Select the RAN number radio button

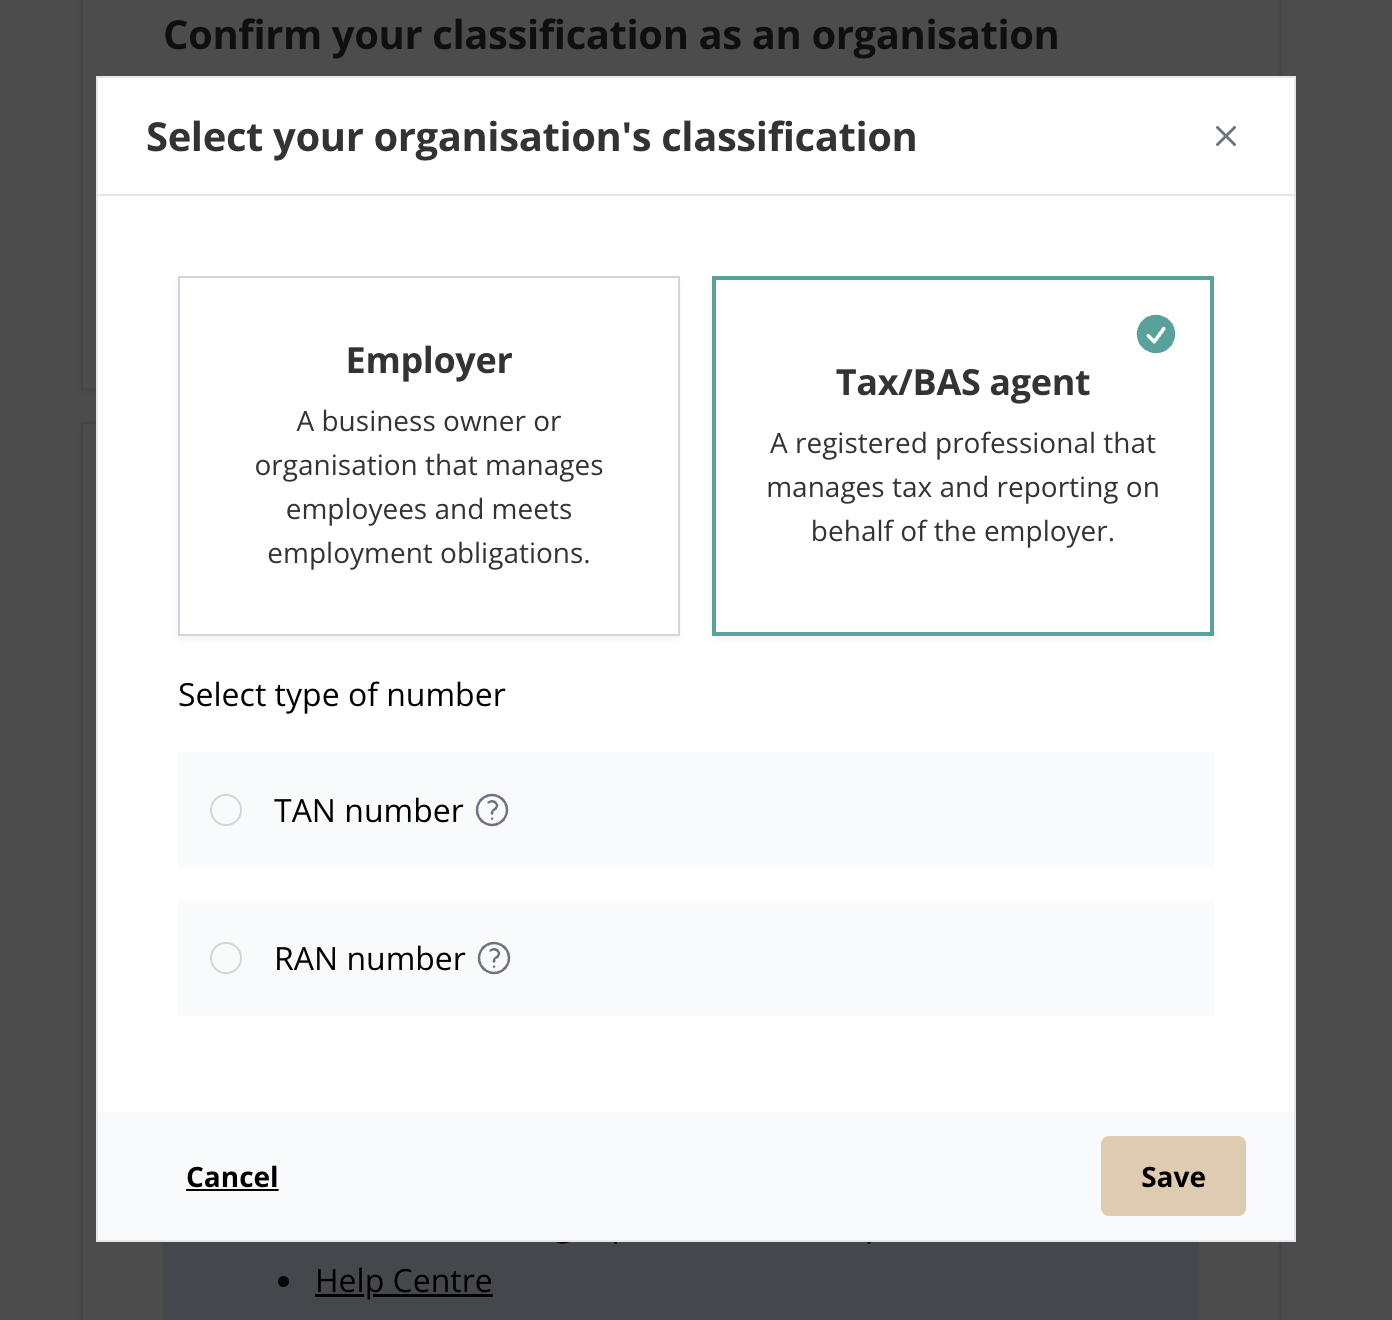click(x=226, y=958)
